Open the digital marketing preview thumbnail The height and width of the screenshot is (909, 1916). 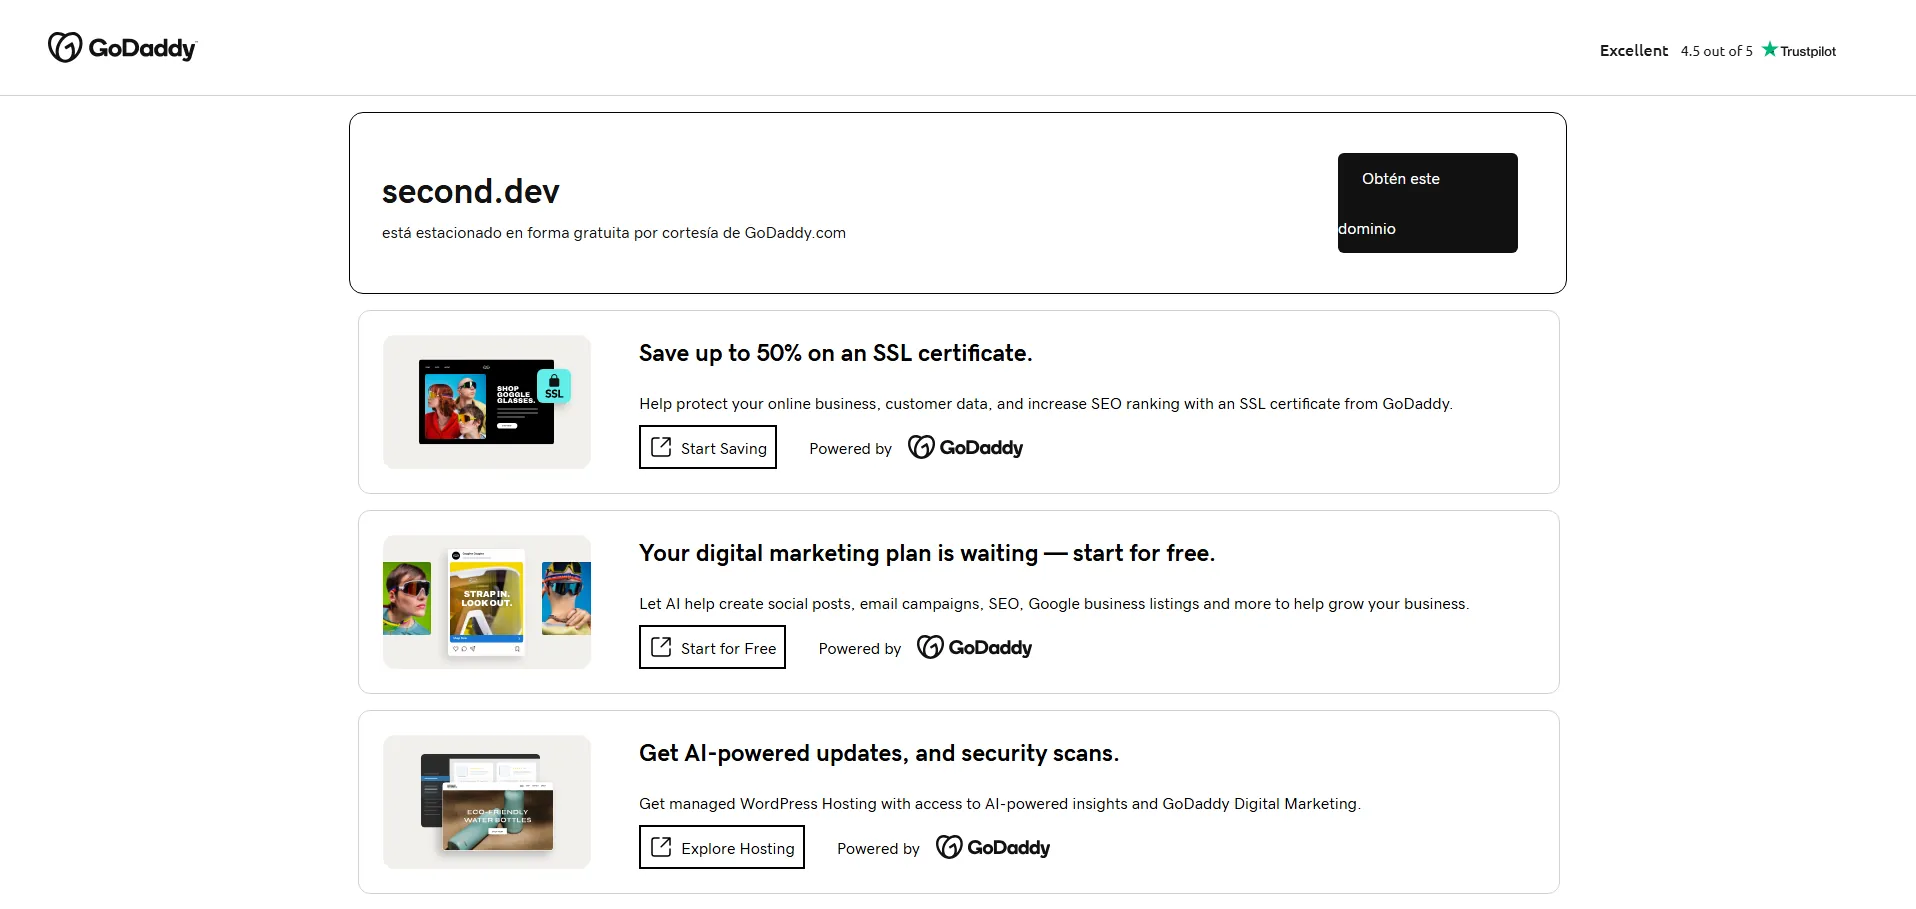(x=487, y=602)
